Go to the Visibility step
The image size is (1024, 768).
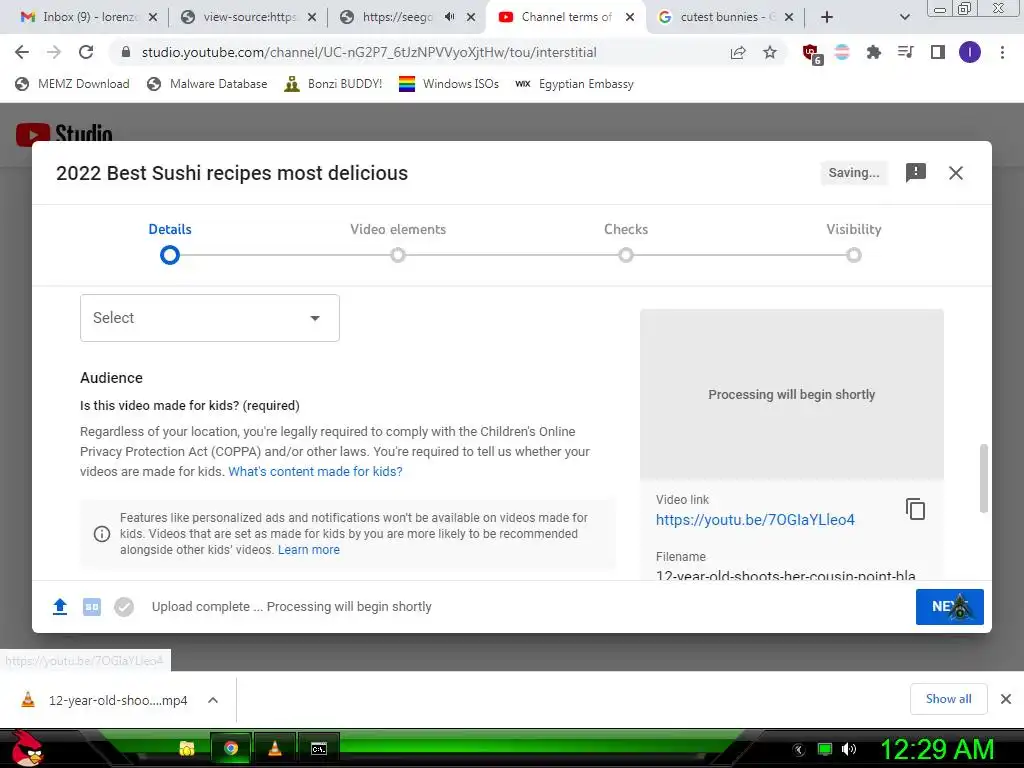coord(854,242)
